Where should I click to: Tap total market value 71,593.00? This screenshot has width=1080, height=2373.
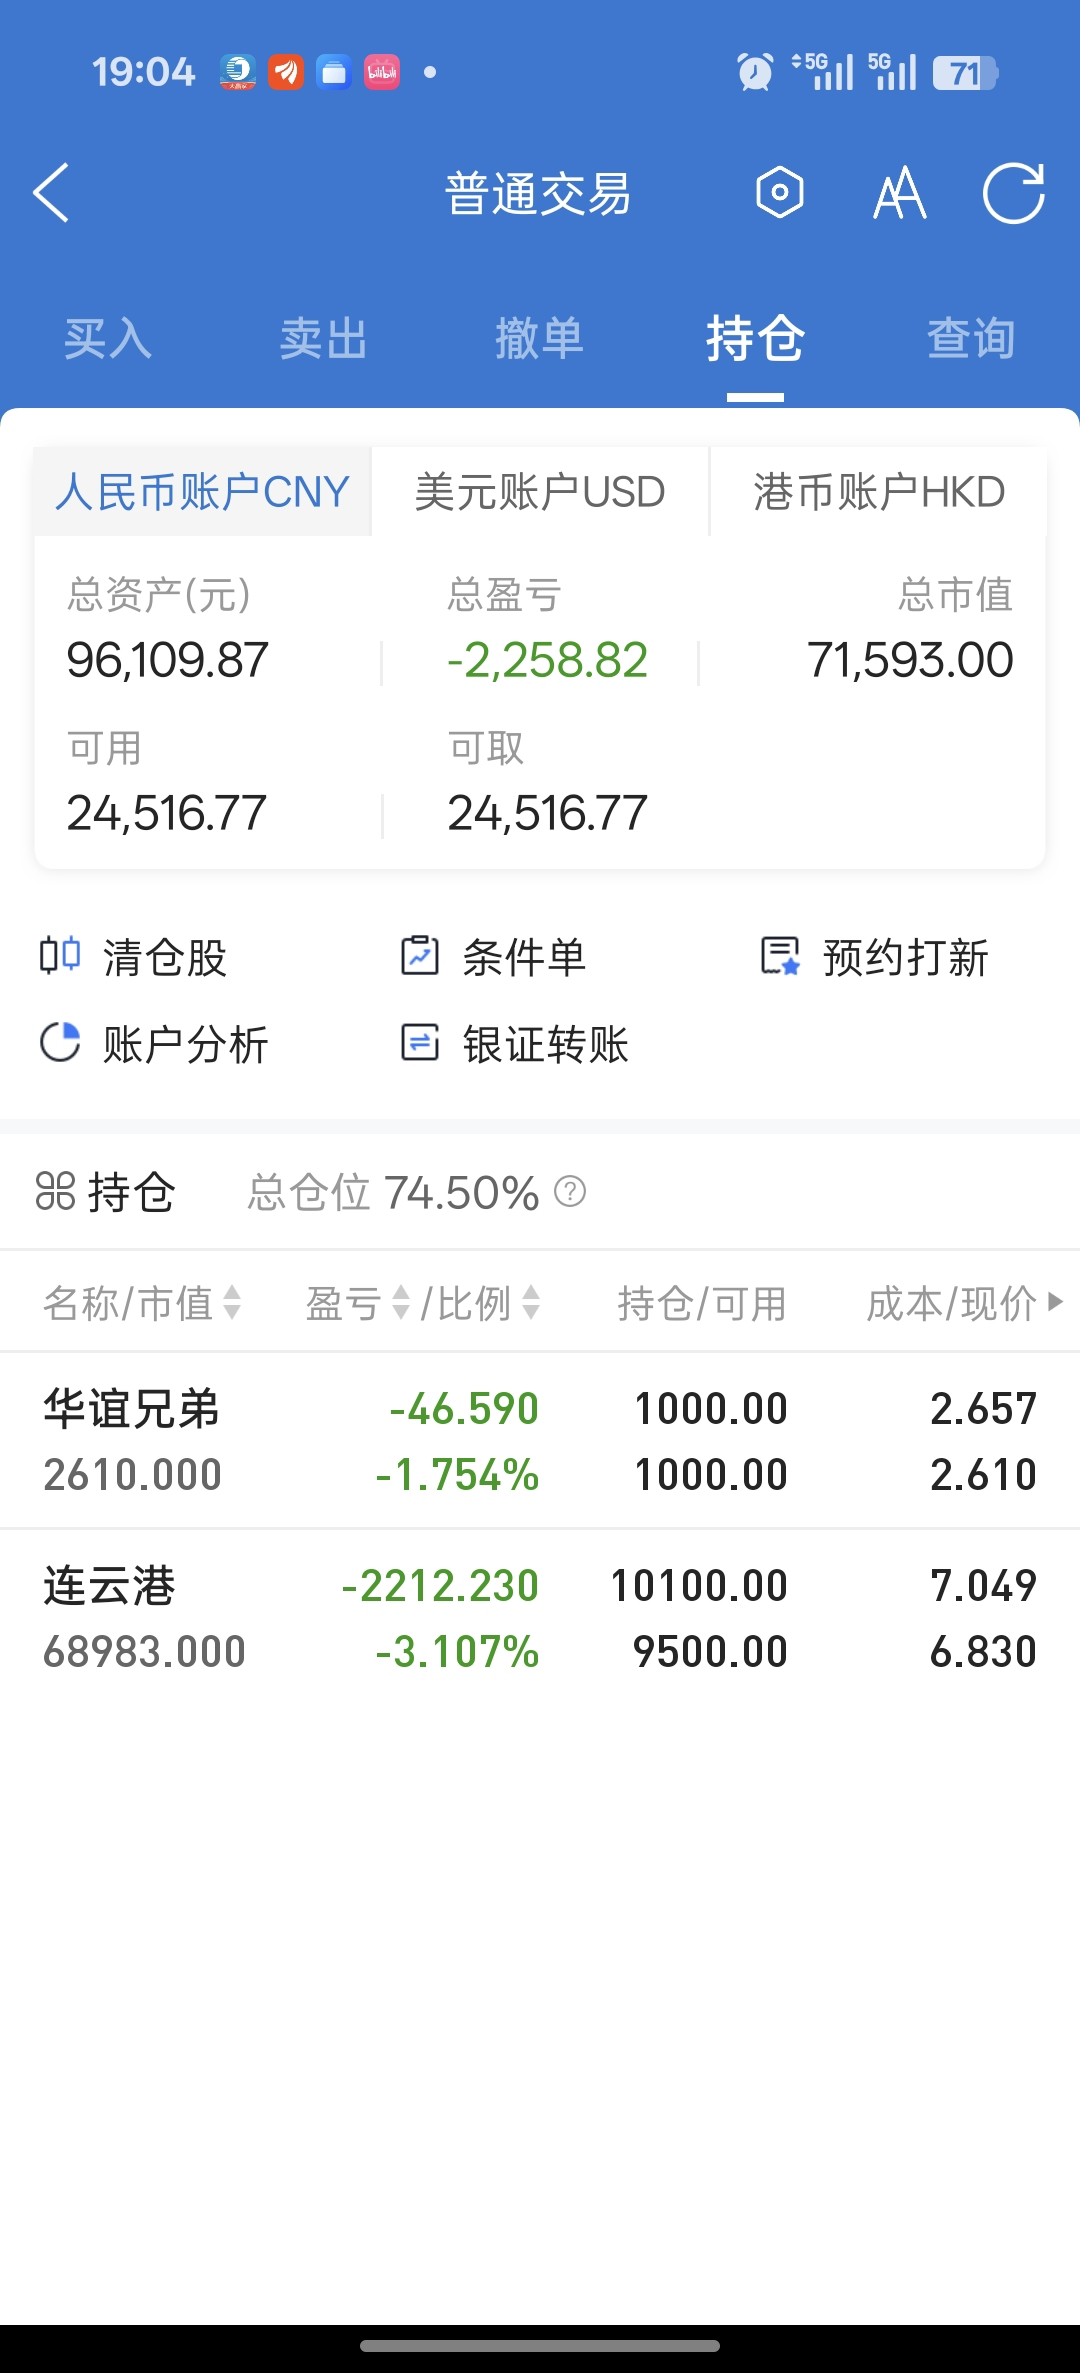click(x=910, y=660)
